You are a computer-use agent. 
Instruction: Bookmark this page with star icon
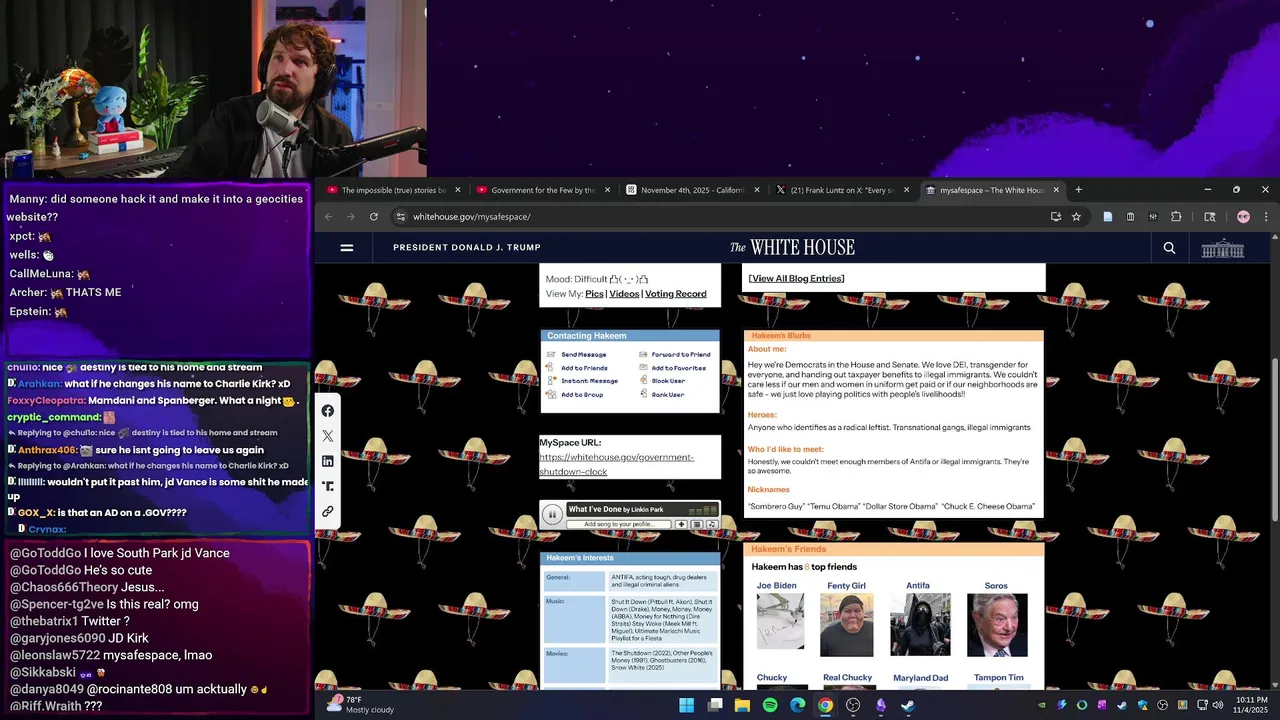[1076, 216]
